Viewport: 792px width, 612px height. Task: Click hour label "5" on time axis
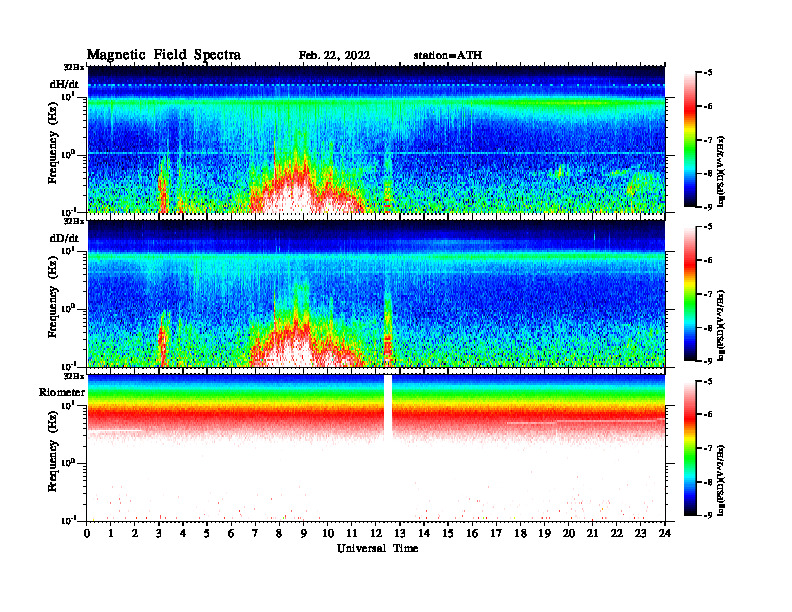point(207,533)
